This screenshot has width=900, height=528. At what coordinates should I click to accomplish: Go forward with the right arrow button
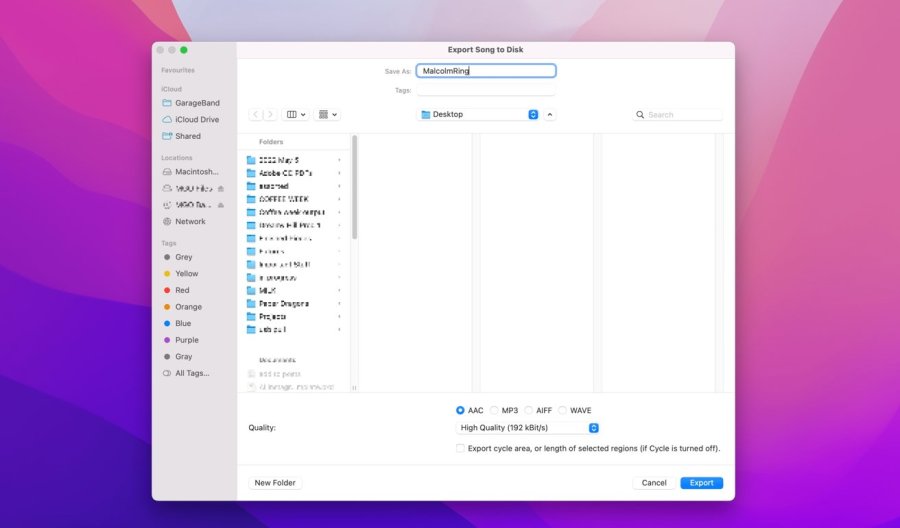(x=270, y=115)
